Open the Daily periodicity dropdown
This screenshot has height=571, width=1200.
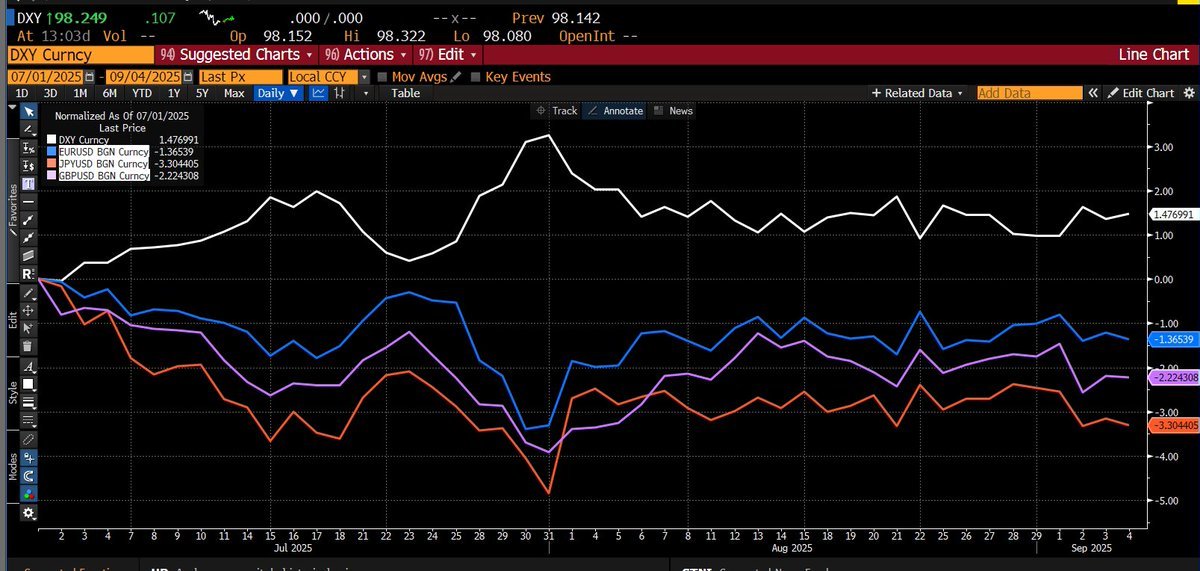(x=277, y=93)
